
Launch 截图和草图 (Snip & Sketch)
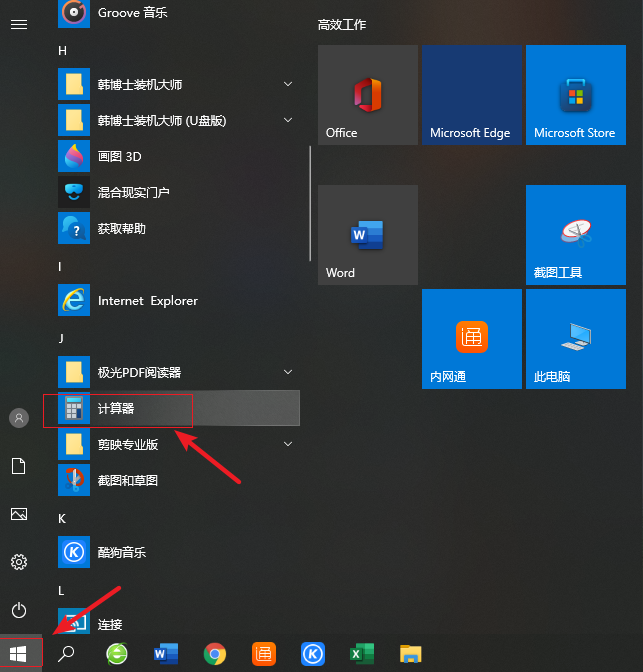point(127,481)
